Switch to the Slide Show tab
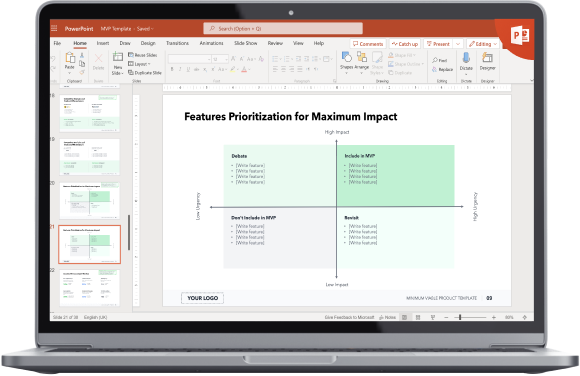The image size is (580, 376). (246, 43)
